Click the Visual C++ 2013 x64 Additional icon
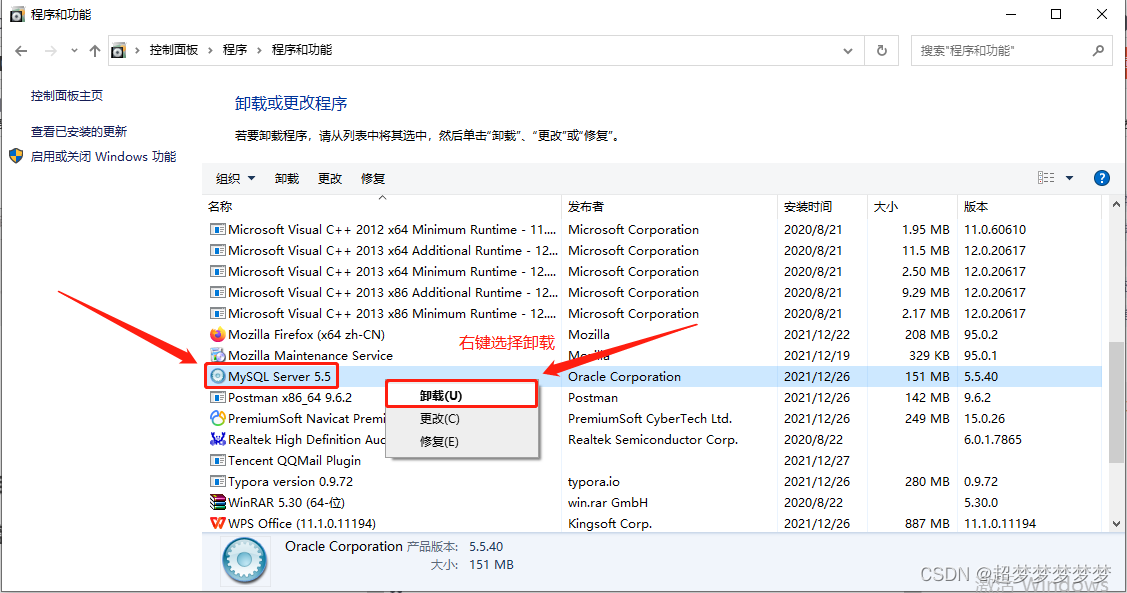This screenshot has width=1127, height=593. click(217, 250)
